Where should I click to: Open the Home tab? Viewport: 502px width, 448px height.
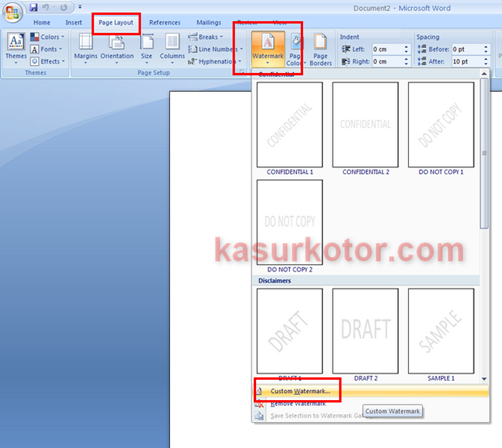[x=42, y=22]
